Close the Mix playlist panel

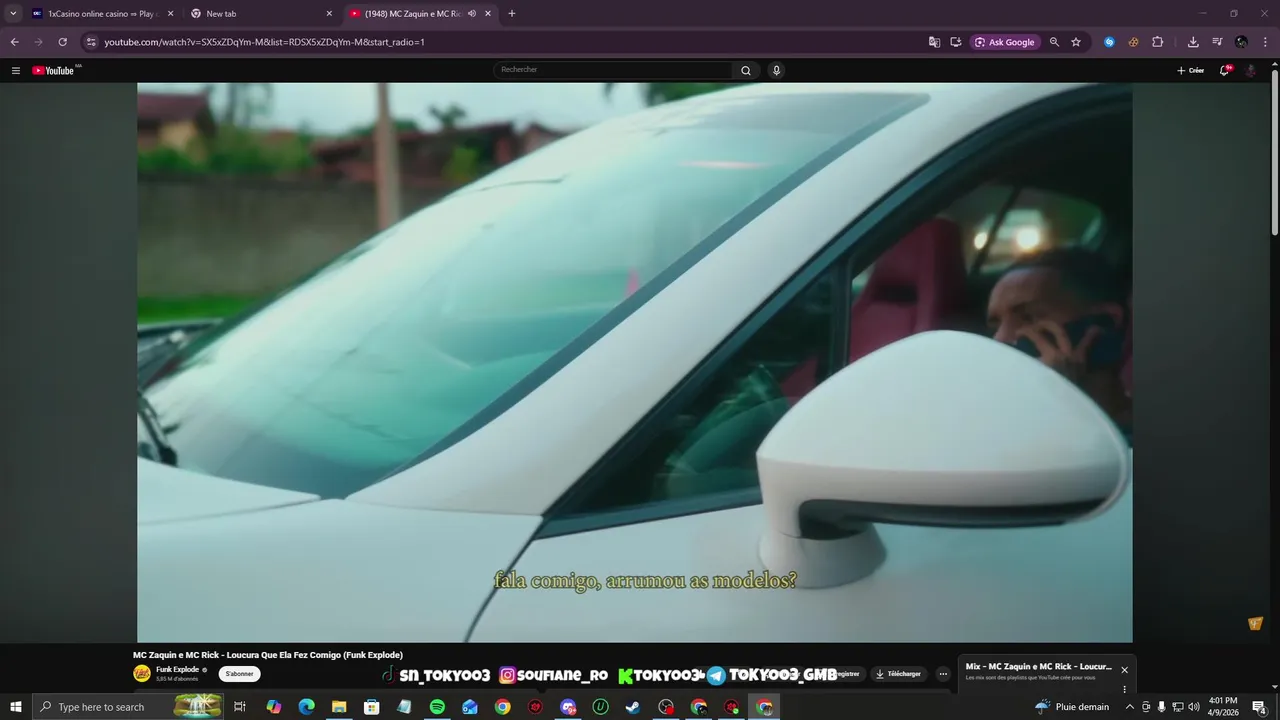click(x=1124, y=670)
